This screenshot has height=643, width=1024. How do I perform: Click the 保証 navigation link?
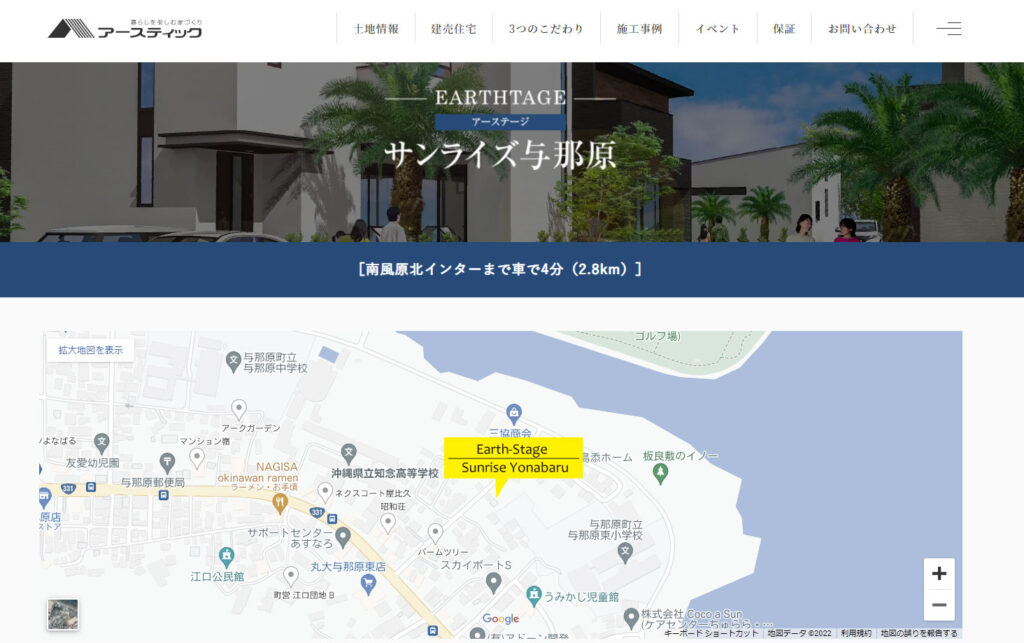pyautogui.click(x=784, y=29)
